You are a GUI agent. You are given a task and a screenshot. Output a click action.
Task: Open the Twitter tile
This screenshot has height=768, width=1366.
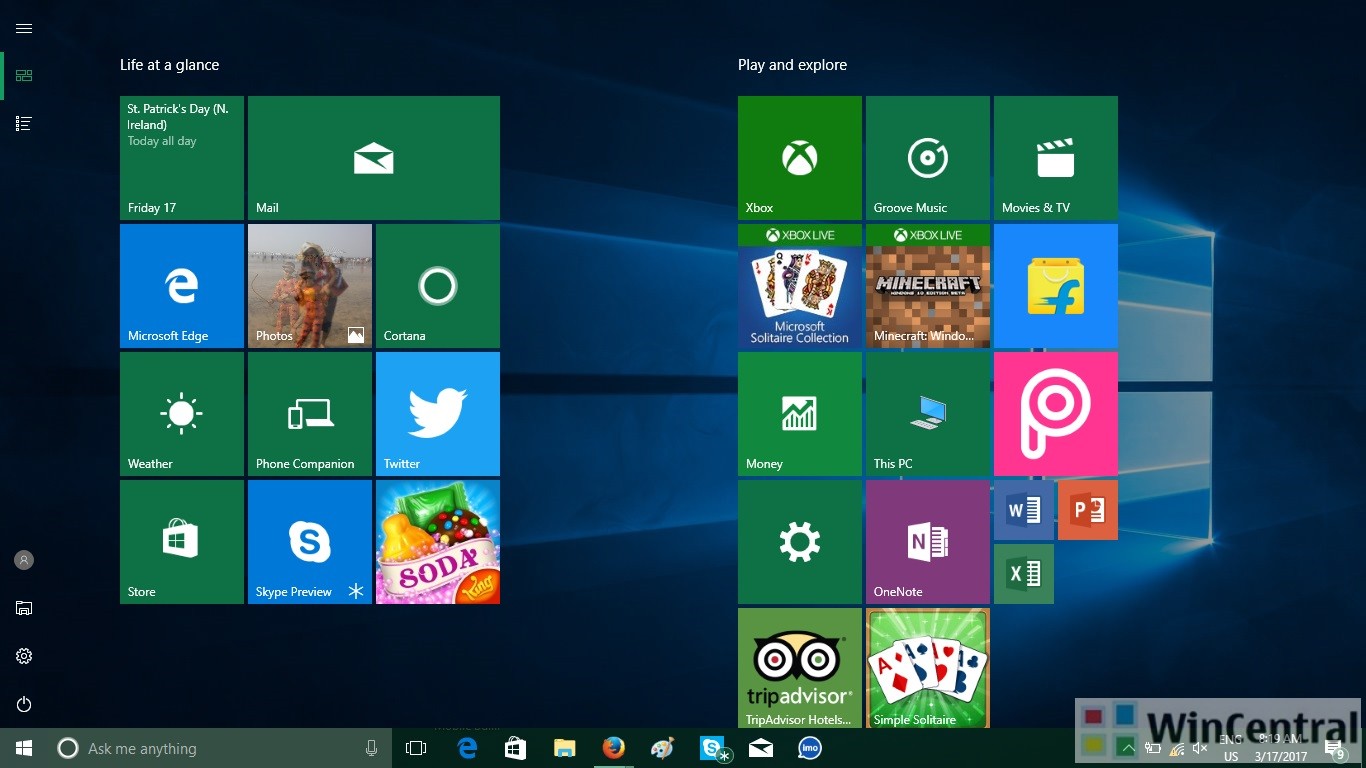click(438, 414)
